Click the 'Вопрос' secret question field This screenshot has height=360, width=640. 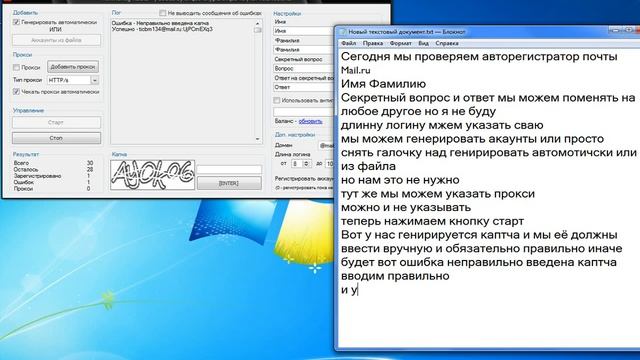click(x=304, y=68)
